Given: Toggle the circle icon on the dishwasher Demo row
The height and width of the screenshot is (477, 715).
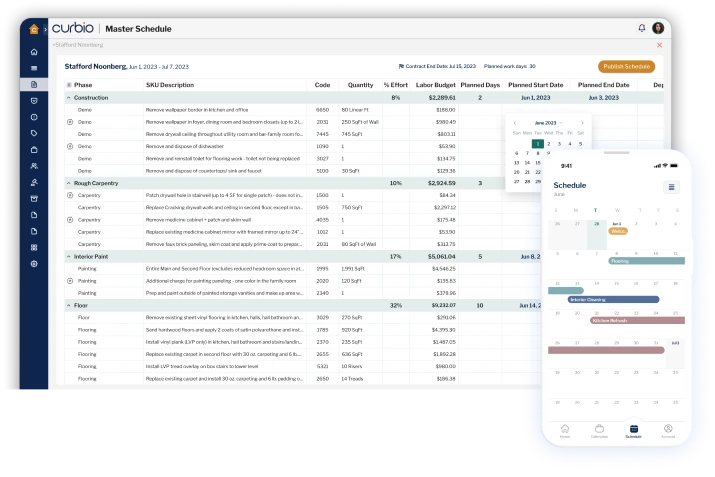Looking at the screenshot, I should (69, 146).
